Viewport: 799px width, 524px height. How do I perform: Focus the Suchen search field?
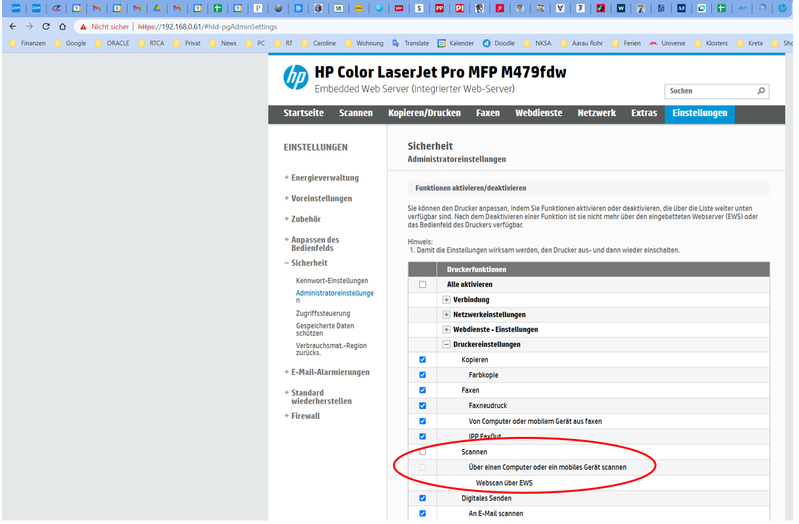pyautogui.click(x=711, y=91)
